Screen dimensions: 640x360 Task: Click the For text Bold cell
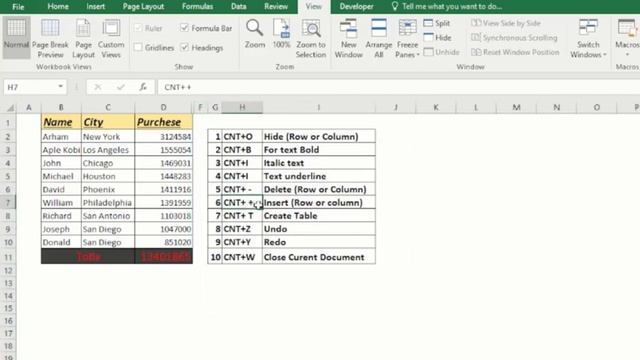point(319,150)
